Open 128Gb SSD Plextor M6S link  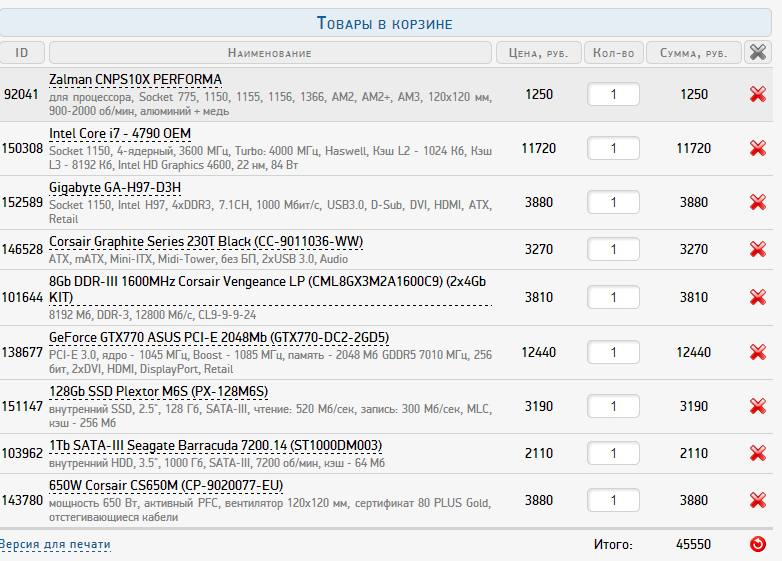point(158,391)
